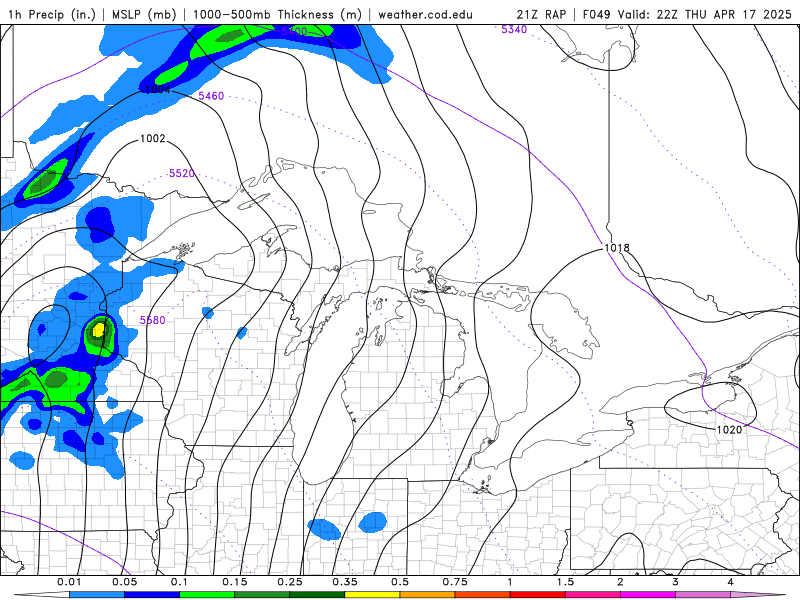Click the 0.01 legend value

69,582
